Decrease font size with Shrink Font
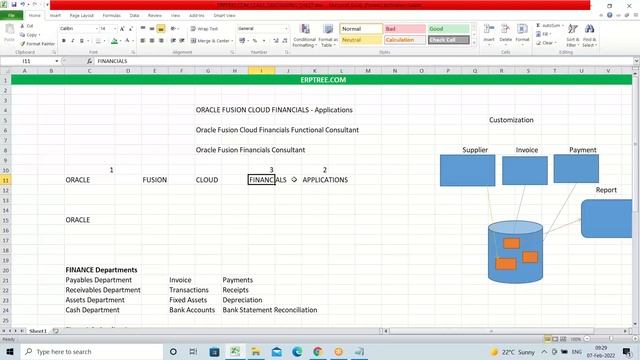The width and height of the screenshot is (640, 360). tap(131, 29)
